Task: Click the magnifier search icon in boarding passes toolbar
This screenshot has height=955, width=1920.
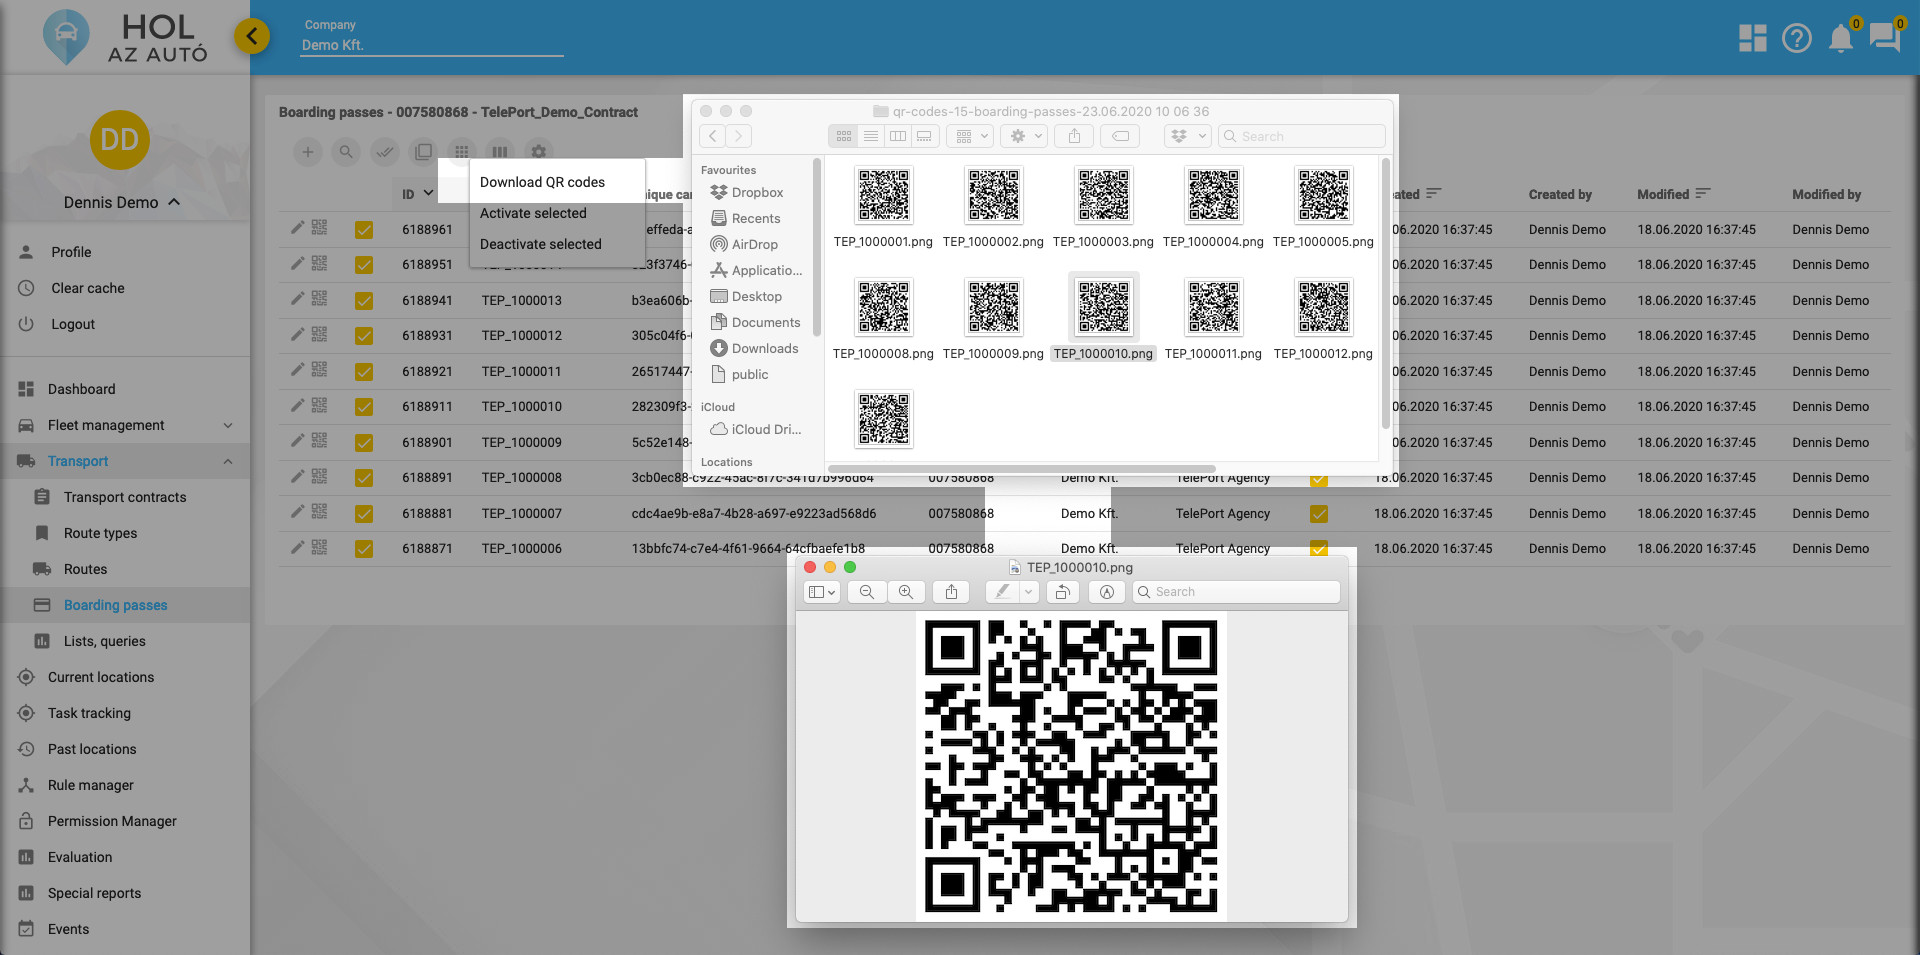Action: (346, 152)
